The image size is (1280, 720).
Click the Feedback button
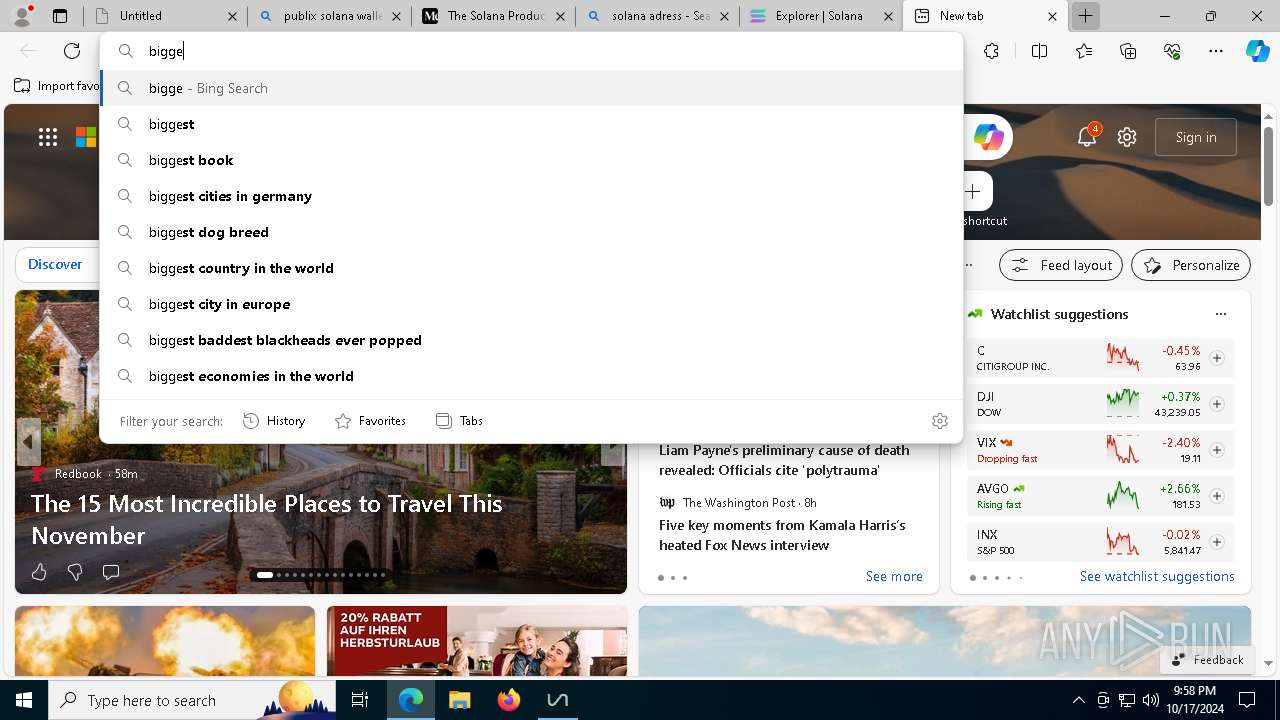[x=1207, y=659]
